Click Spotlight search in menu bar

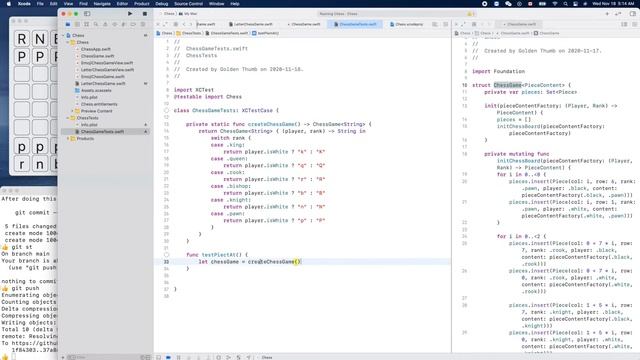565,4
